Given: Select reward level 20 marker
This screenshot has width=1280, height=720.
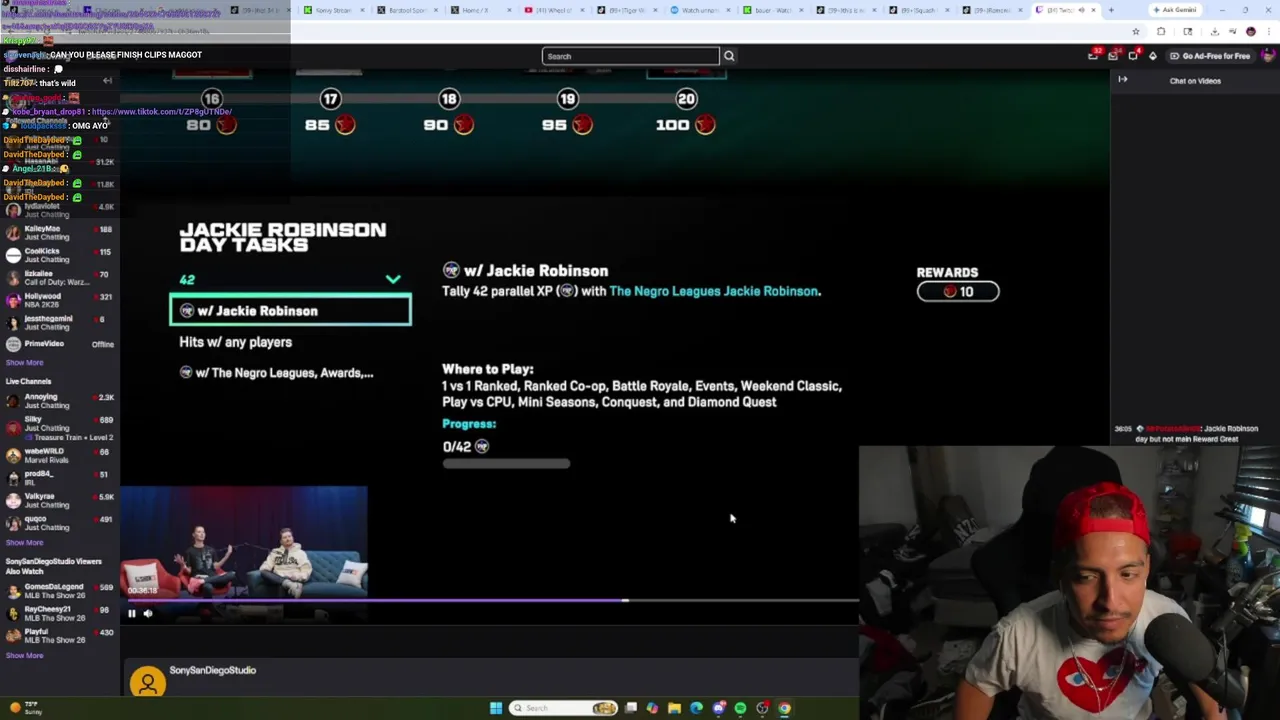Looking at the screenshot, I should coord(686,99).
